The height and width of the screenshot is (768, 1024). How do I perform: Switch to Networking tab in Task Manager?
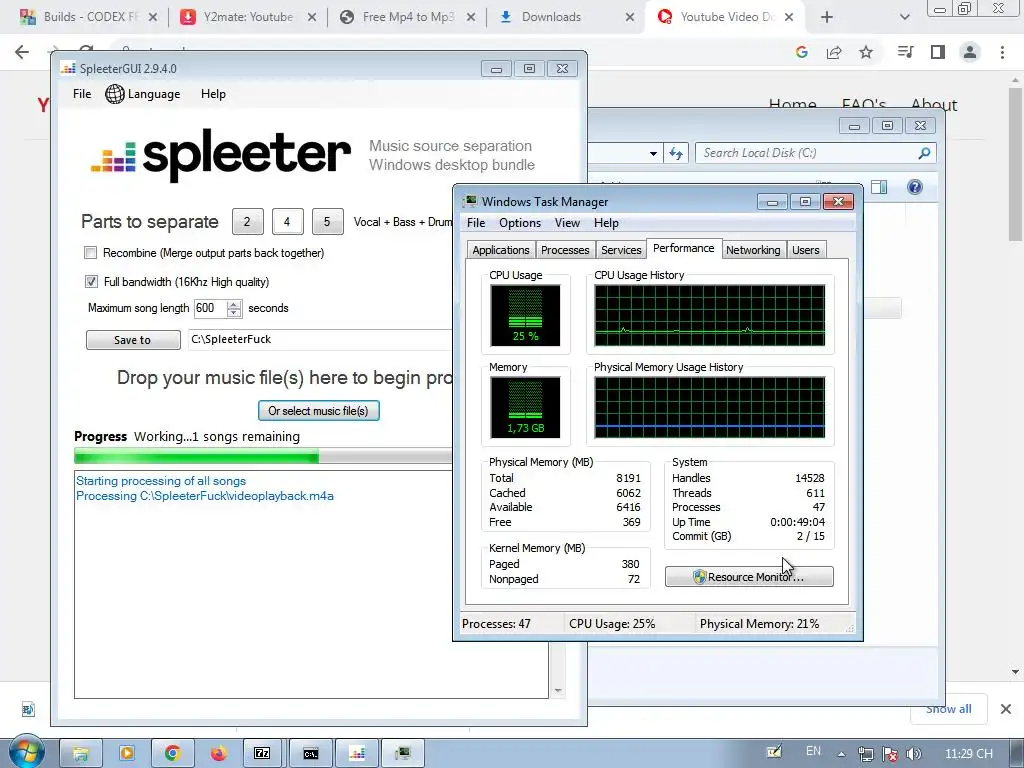[x=753, y=250]
